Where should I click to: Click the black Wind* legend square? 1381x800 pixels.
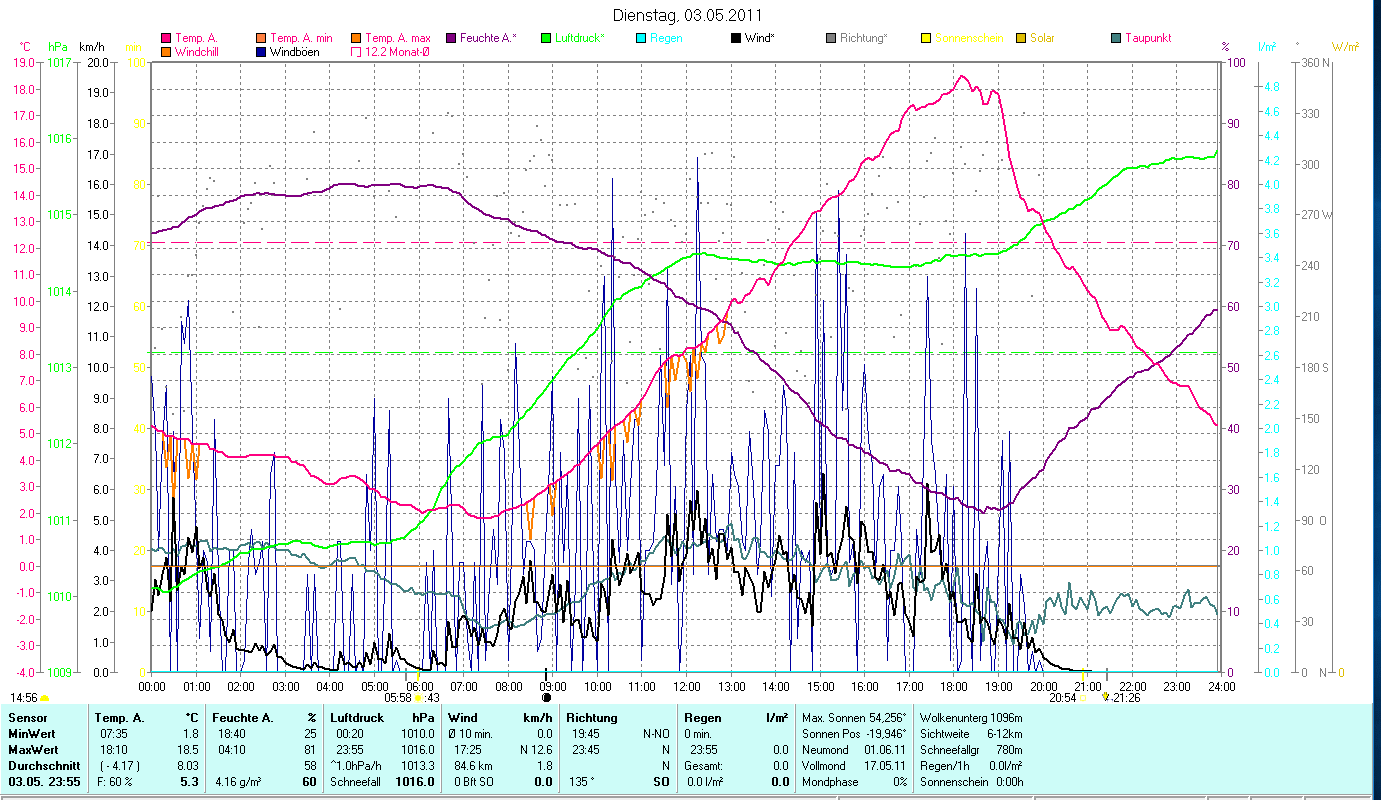pos(736,38)
